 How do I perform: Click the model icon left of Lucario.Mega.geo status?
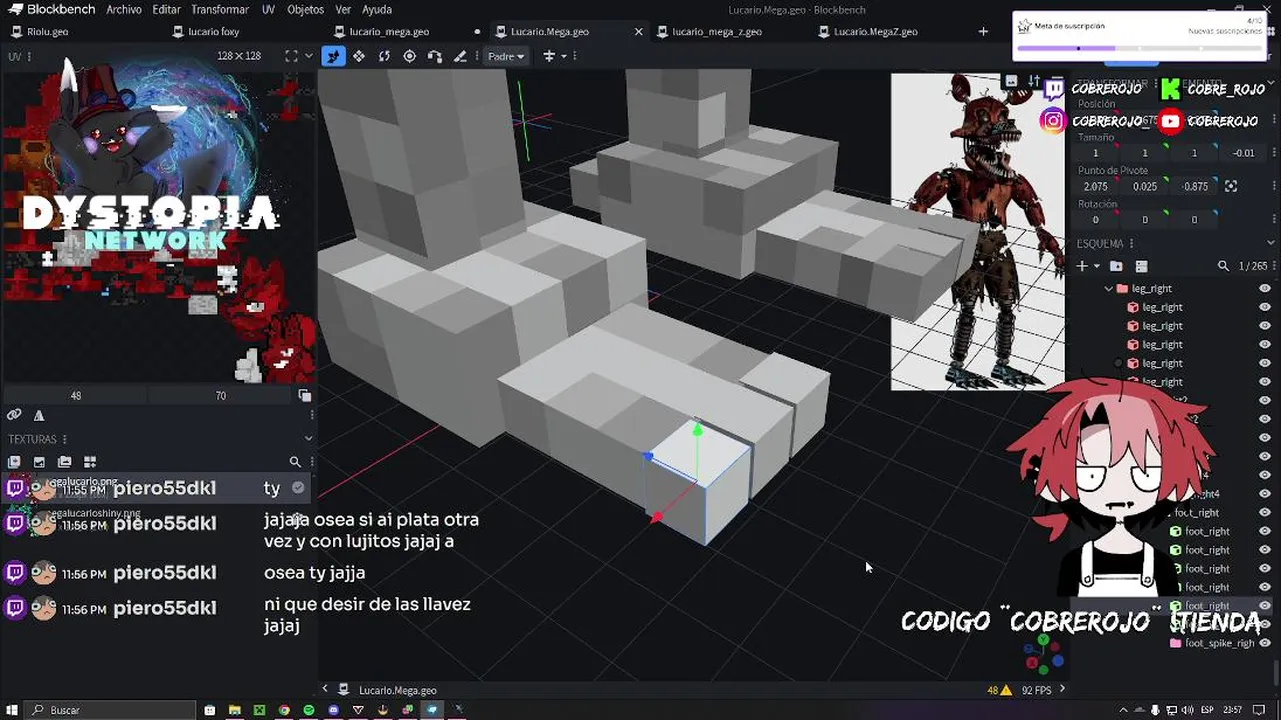point(344,690)
